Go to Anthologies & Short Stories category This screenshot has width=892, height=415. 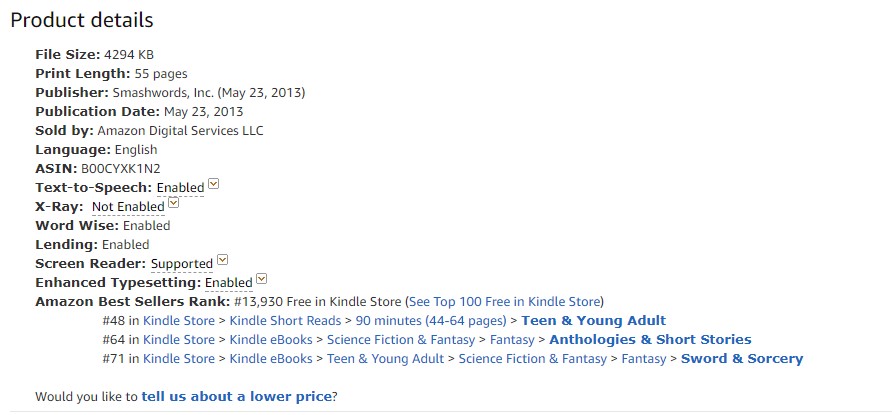point(650,340)
